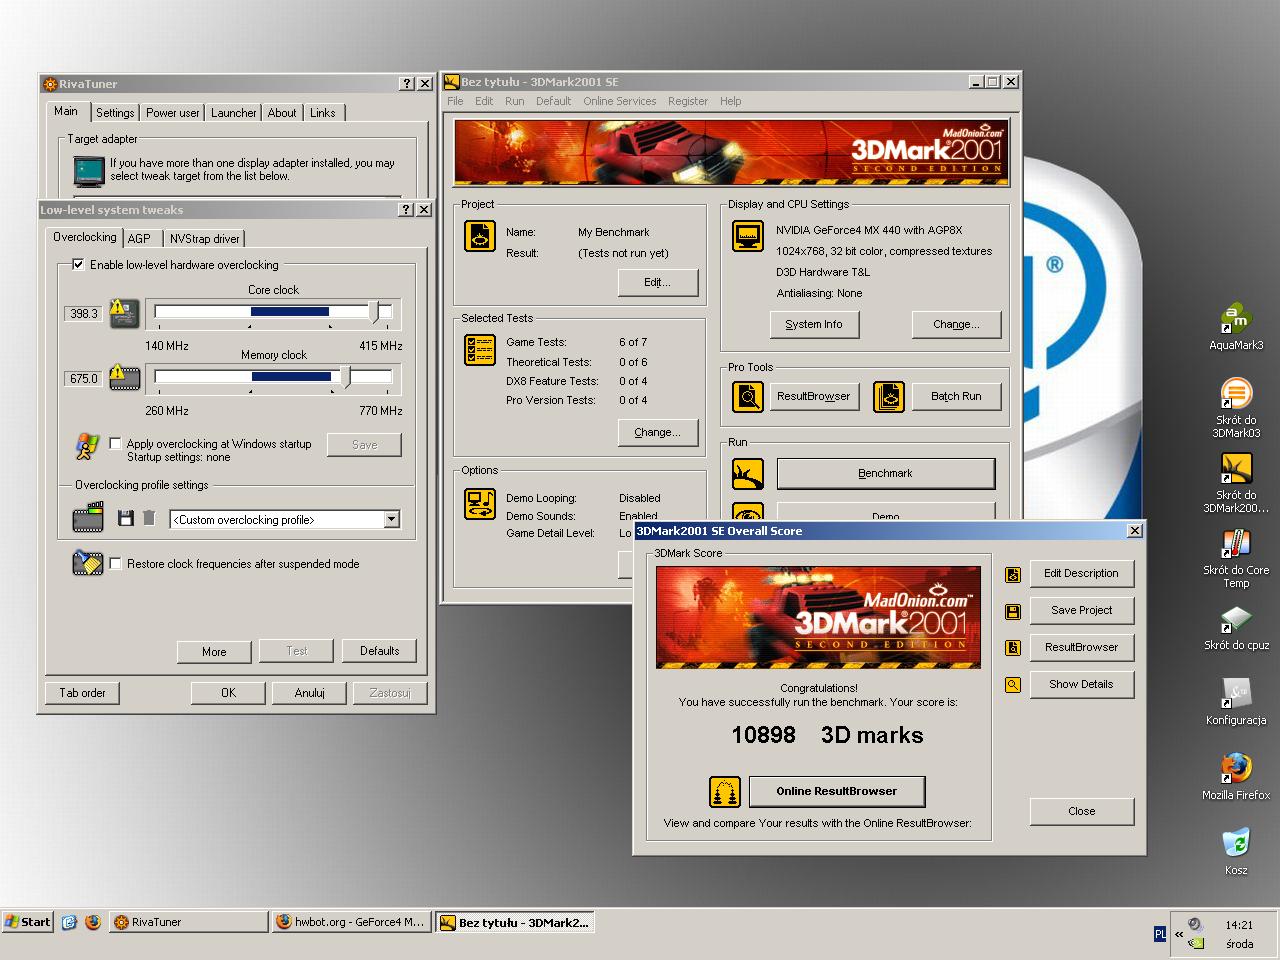Click the Start button on taskbar

point(28,922)
